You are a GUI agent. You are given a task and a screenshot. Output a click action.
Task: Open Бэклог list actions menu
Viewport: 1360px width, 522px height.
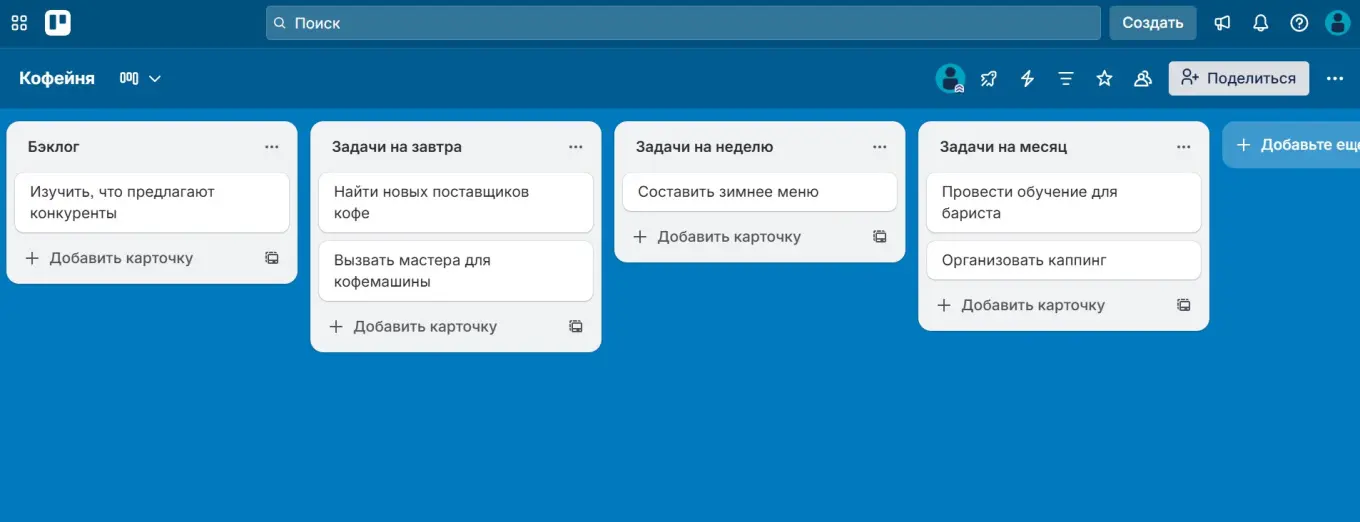coord(272,147)
